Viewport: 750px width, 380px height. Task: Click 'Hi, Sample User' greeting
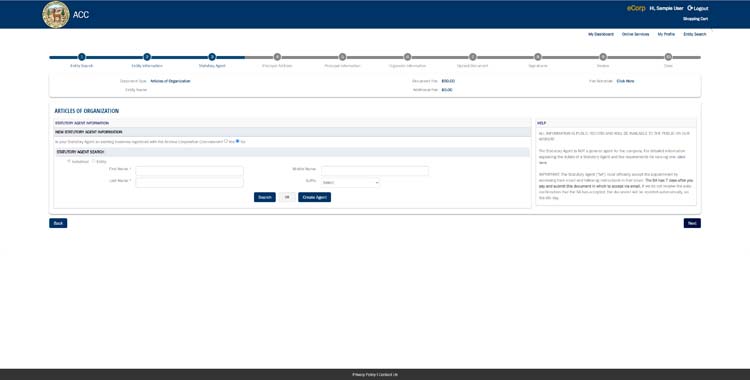click(x=666, y=8)
